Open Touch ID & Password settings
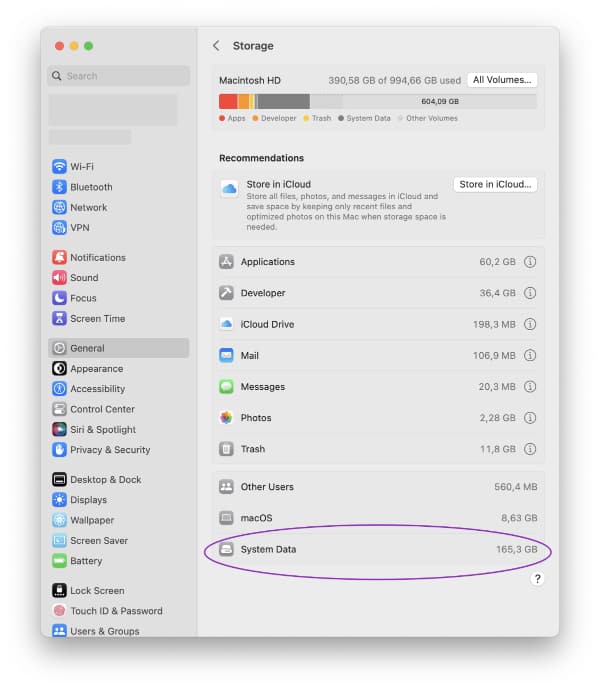This screenshot has width=600, height=690. click(x=107, y=610)
